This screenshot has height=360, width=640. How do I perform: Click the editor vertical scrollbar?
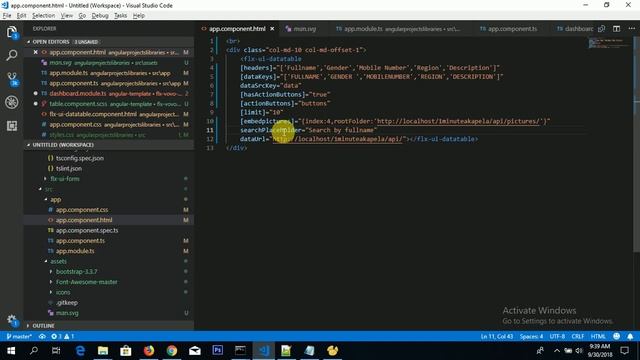[x=636, y=143]
